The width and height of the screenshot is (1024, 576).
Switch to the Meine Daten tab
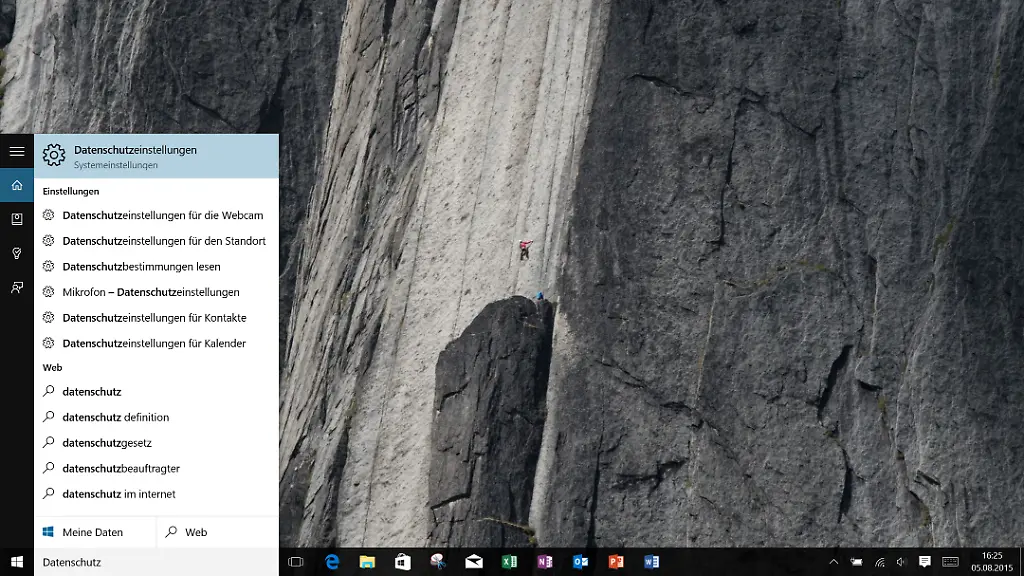(x=95, y=532)
